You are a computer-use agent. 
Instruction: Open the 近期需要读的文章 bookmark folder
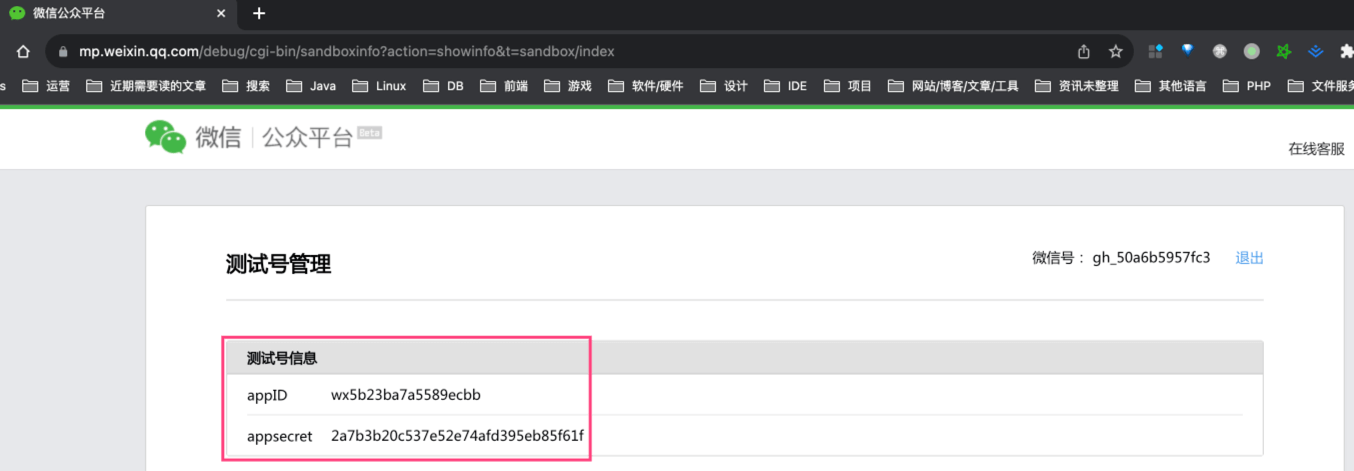tap(146, 86)
